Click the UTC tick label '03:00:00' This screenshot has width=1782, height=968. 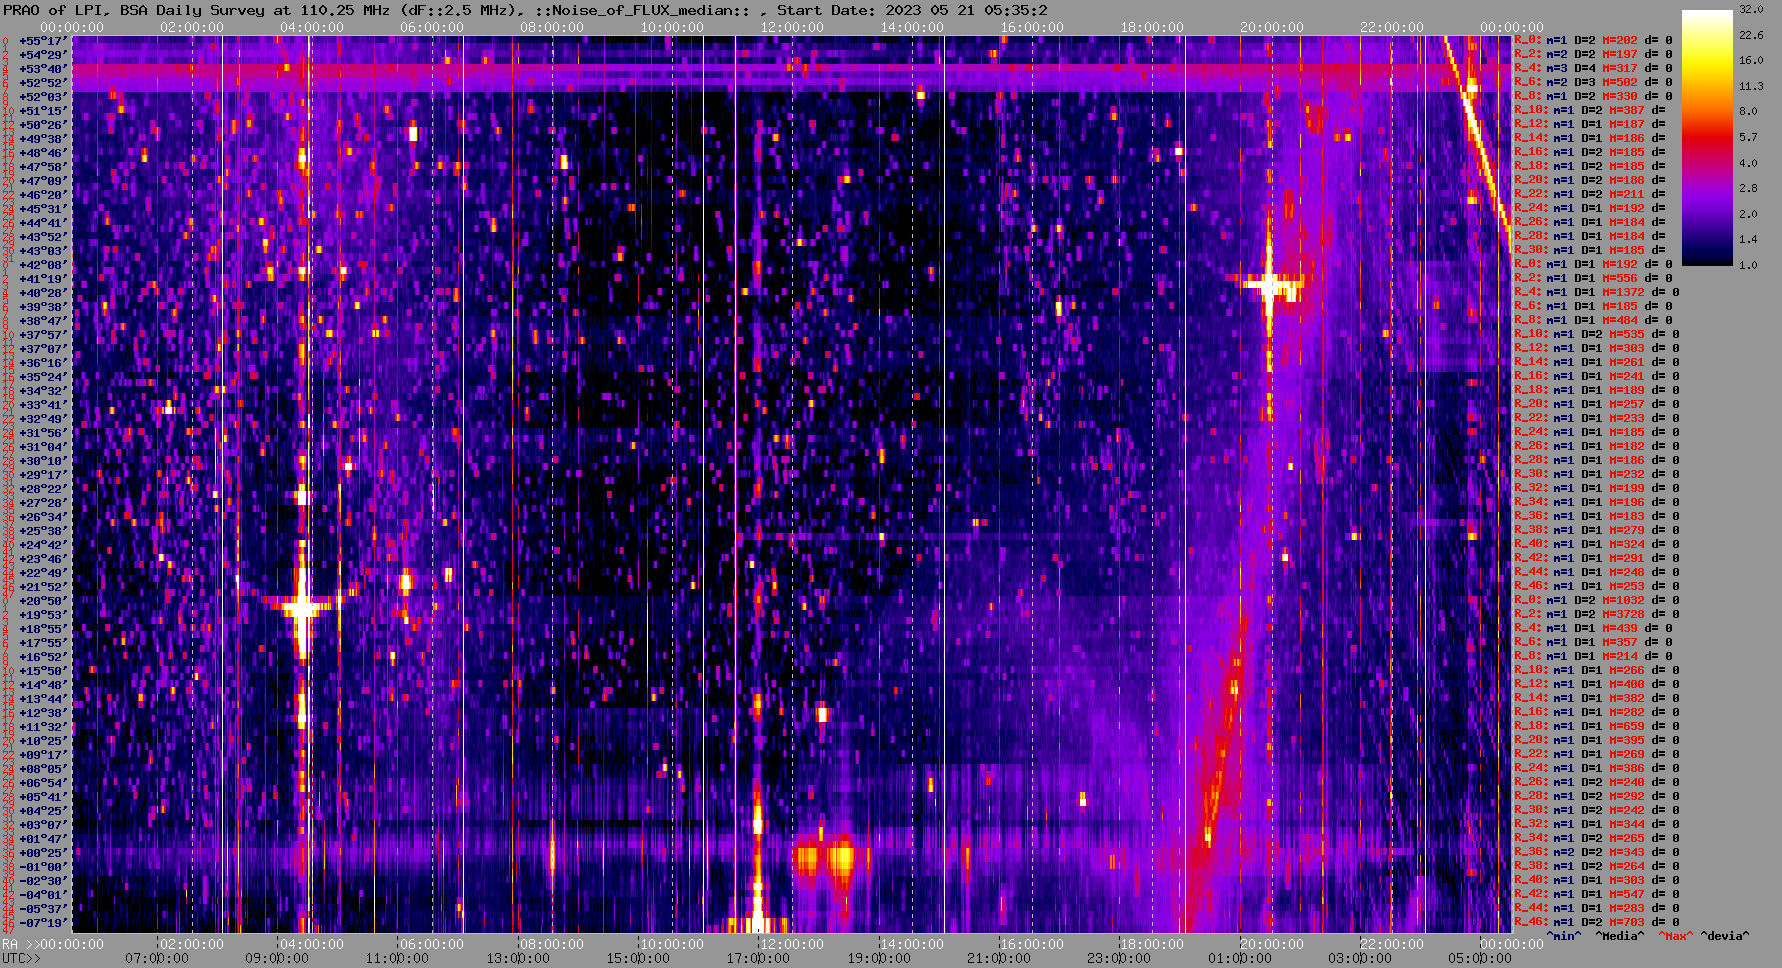pos(1359,958)
